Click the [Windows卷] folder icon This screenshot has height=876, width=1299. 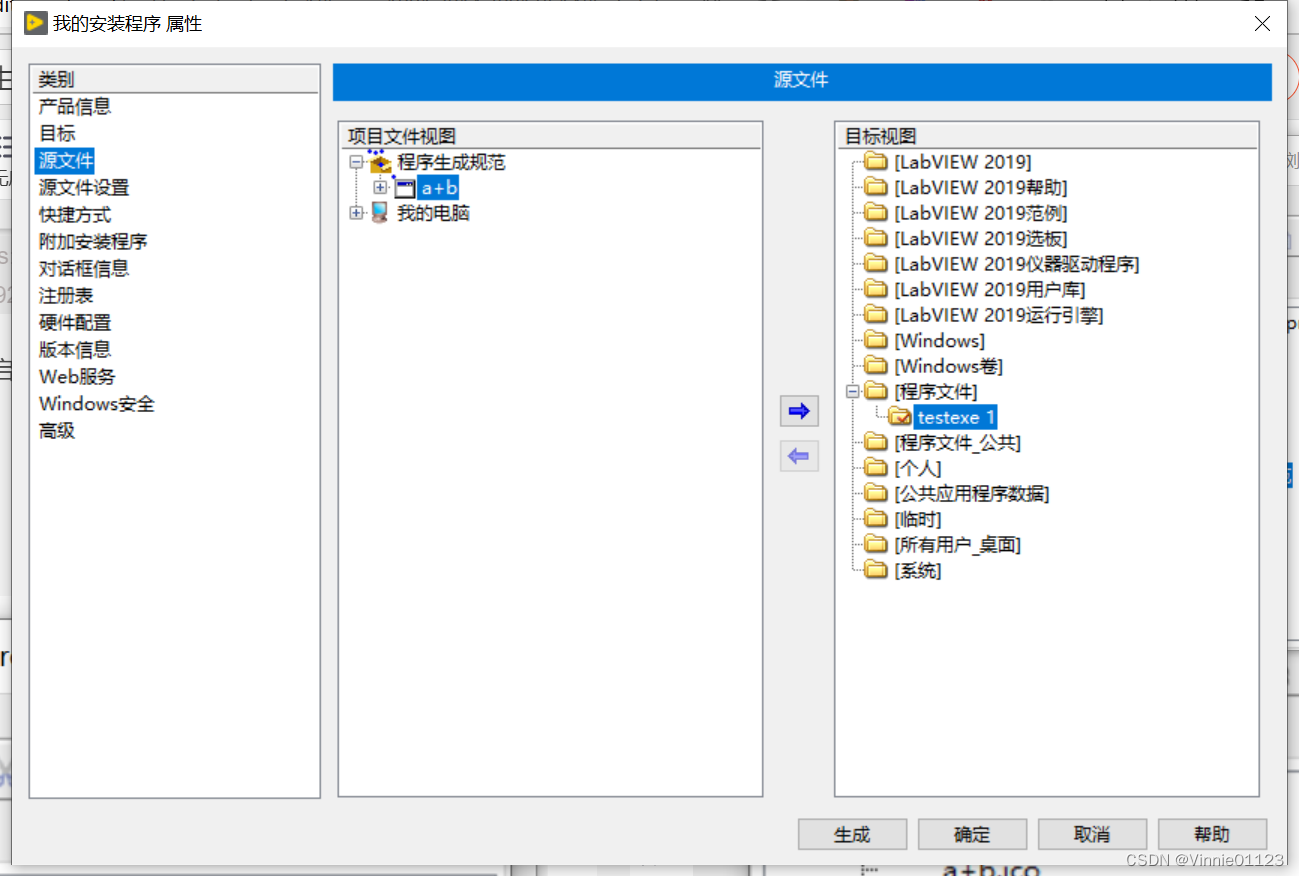point(876,366)
